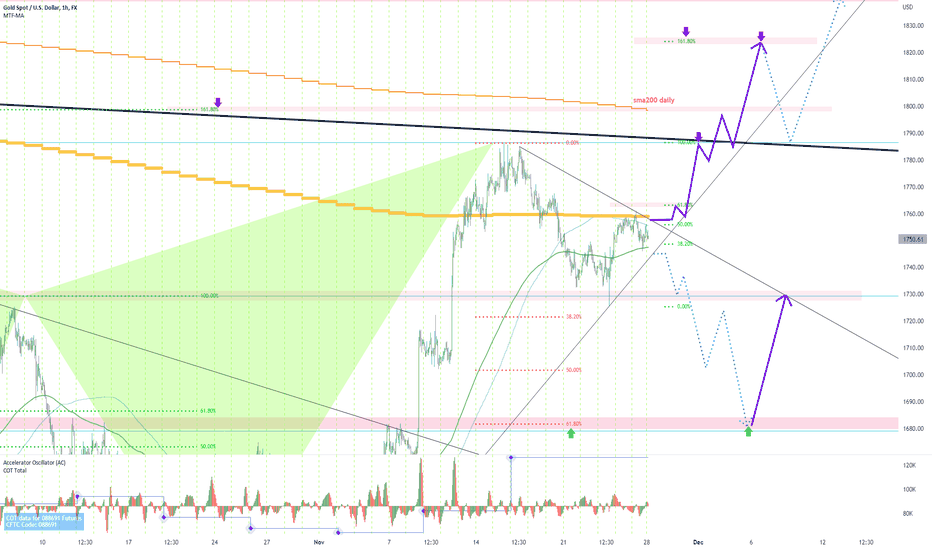Viewport: 932px width, 550px height.
Task: Select the 1780.00 price axis label
Action: tap(913, 160)
